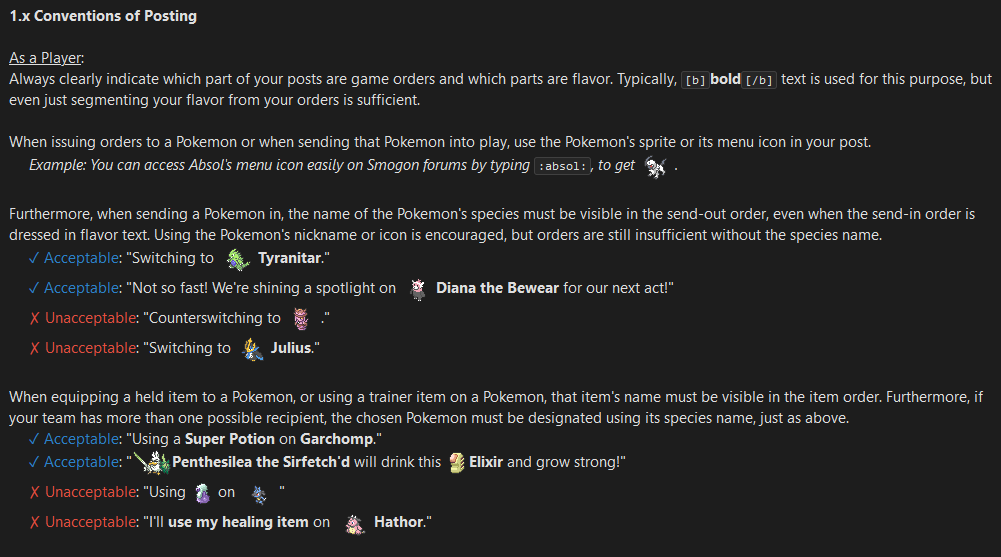Click the bold 'Super Potion' text

[x=230, y=439]
